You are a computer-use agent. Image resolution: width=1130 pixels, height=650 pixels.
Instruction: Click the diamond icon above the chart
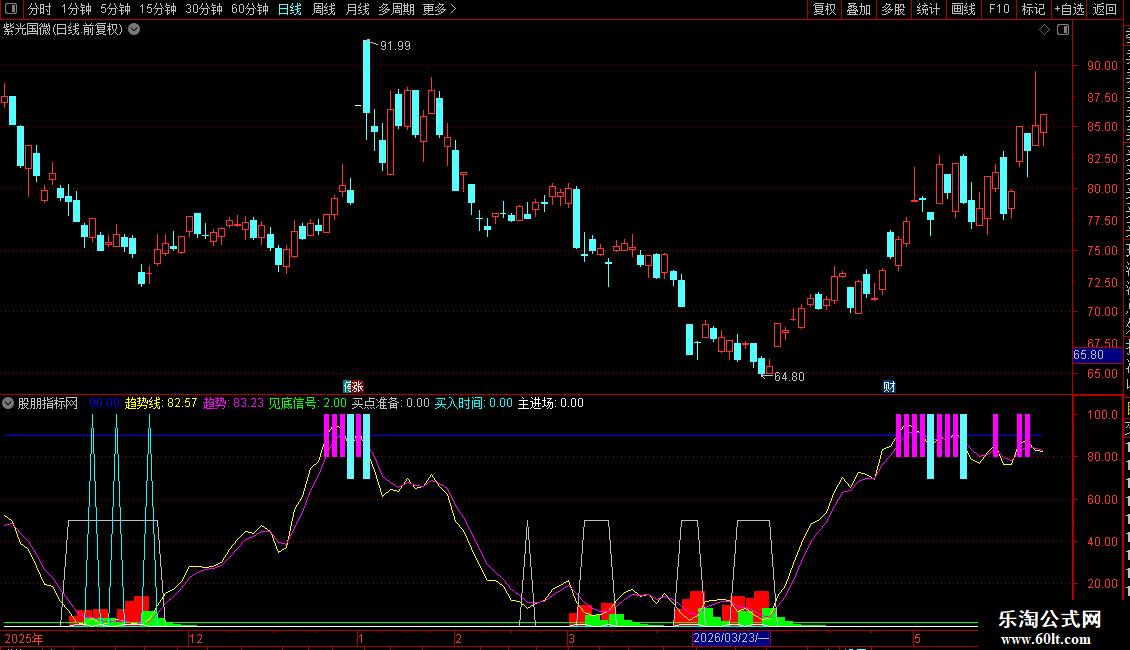point(1044,30)
